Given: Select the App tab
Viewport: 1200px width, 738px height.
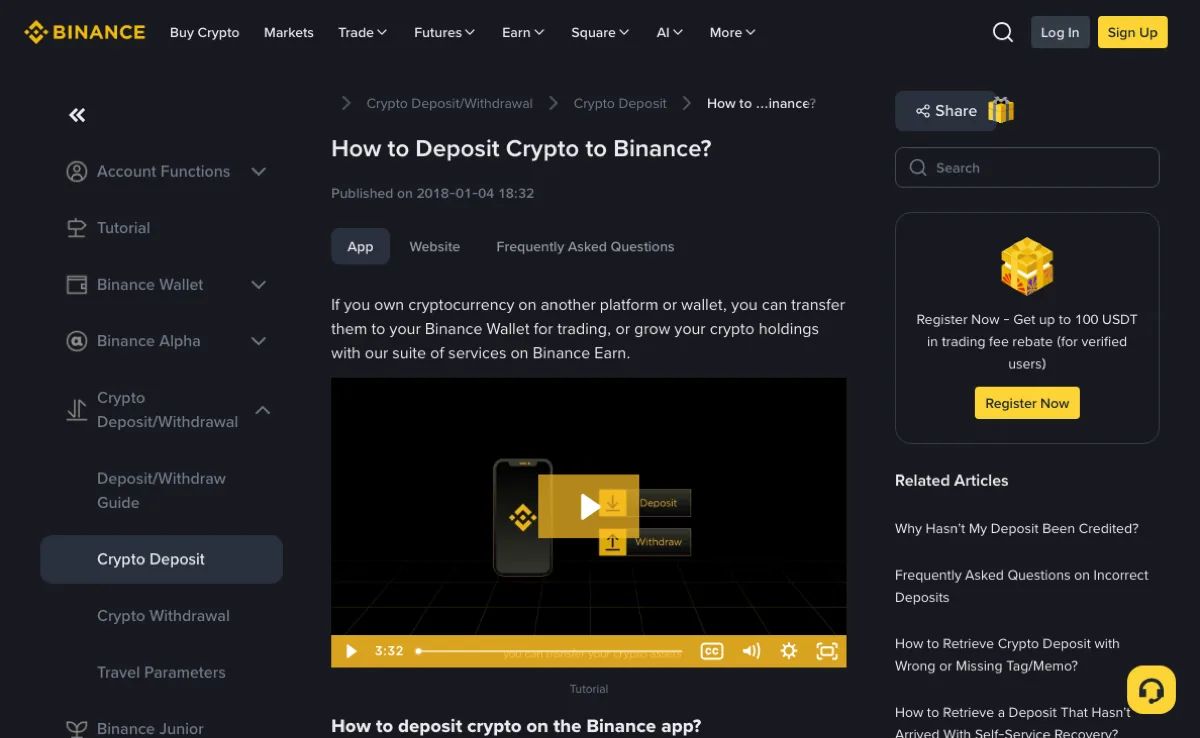Looking at the screenshot, I should coord(360,246).
